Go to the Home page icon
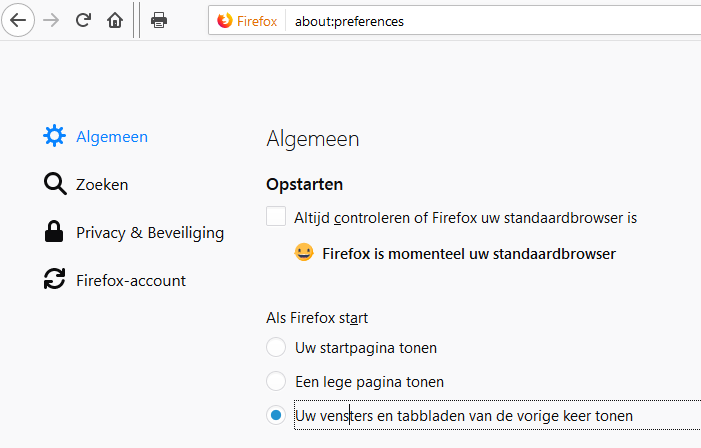Image resolution: width=701 pixels, height=448 pixels. pyautogui.click(x=115, y=20)
